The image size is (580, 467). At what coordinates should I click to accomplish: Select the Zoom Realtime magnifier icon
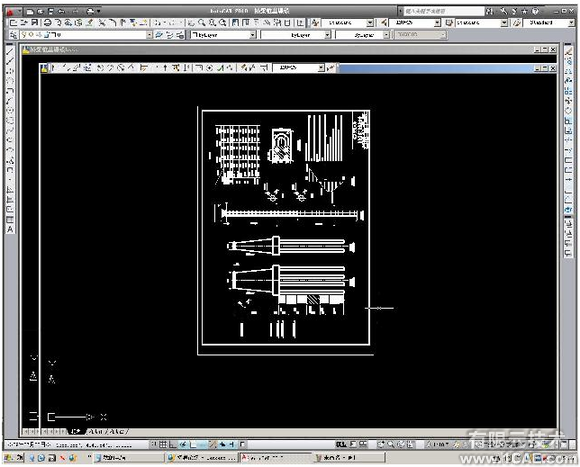(202, 23)
